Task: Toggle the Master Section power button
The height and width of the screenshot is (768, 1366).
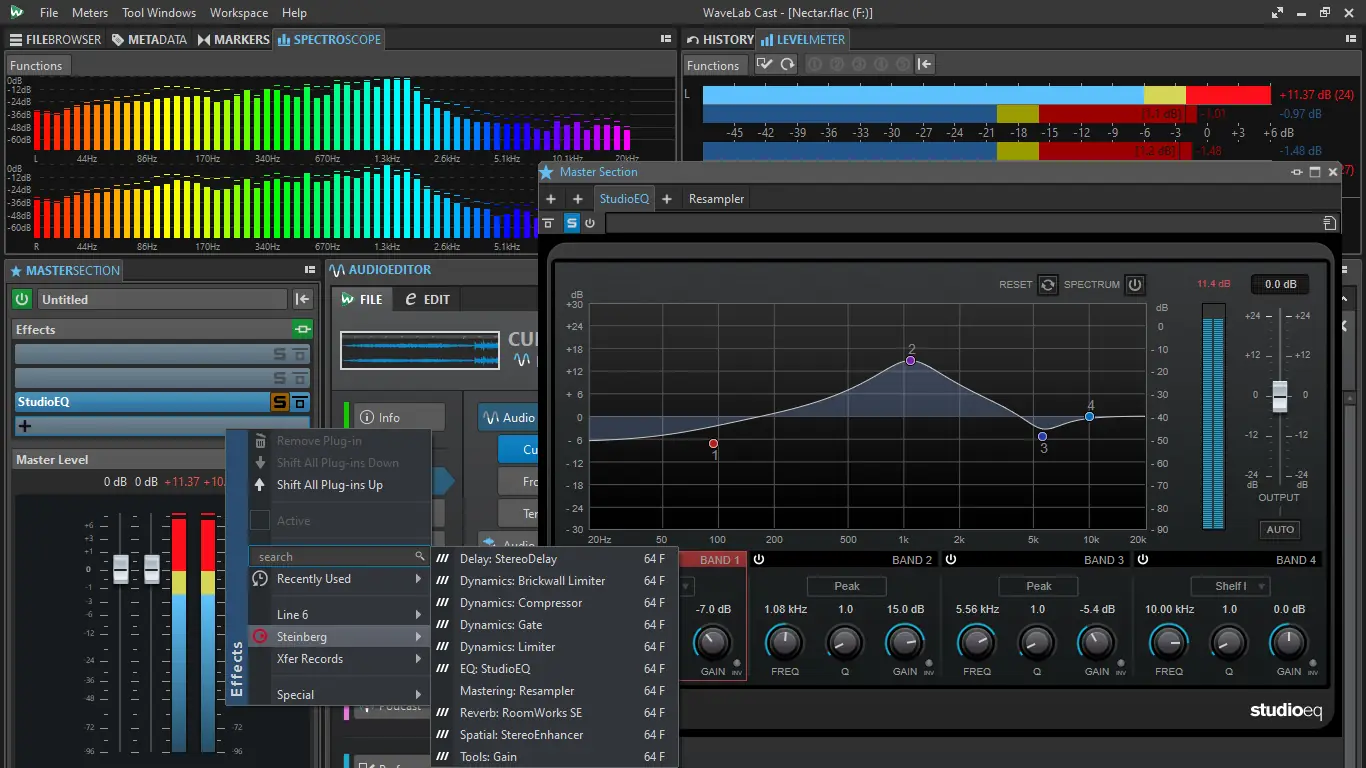Action: 22,299
